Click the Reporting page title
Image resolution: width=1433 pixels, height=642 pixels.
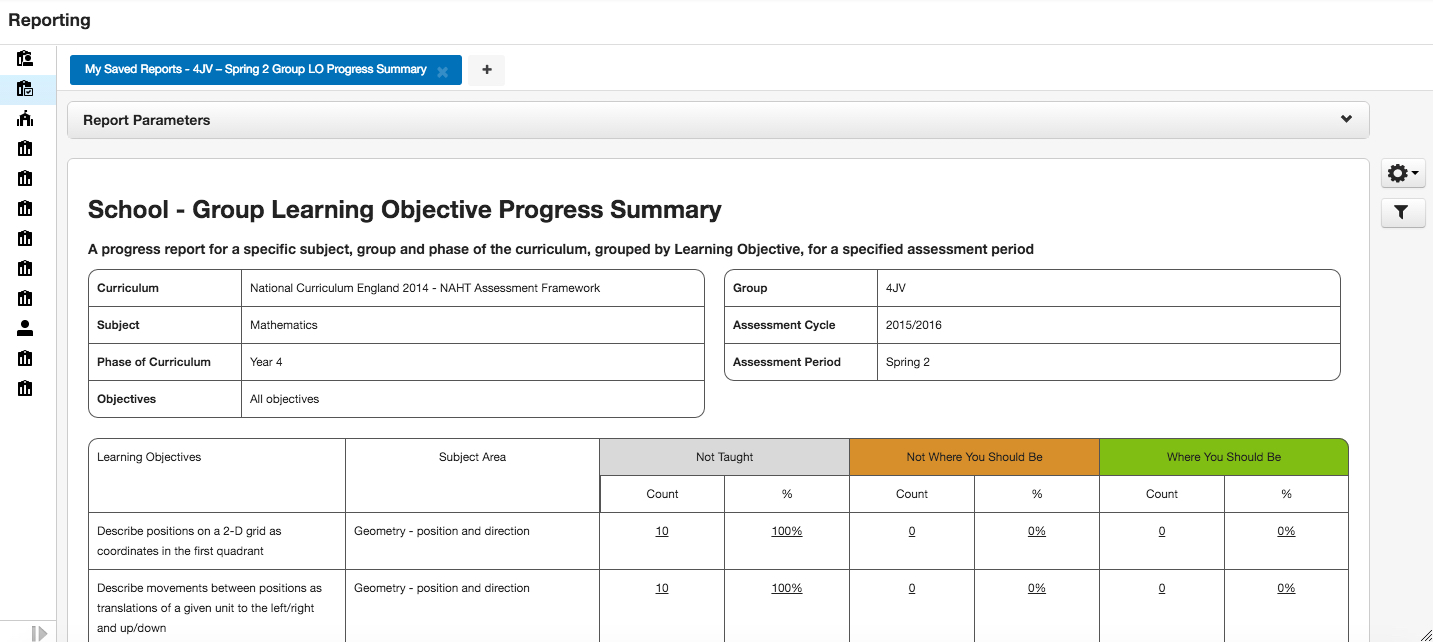(49, 20)
